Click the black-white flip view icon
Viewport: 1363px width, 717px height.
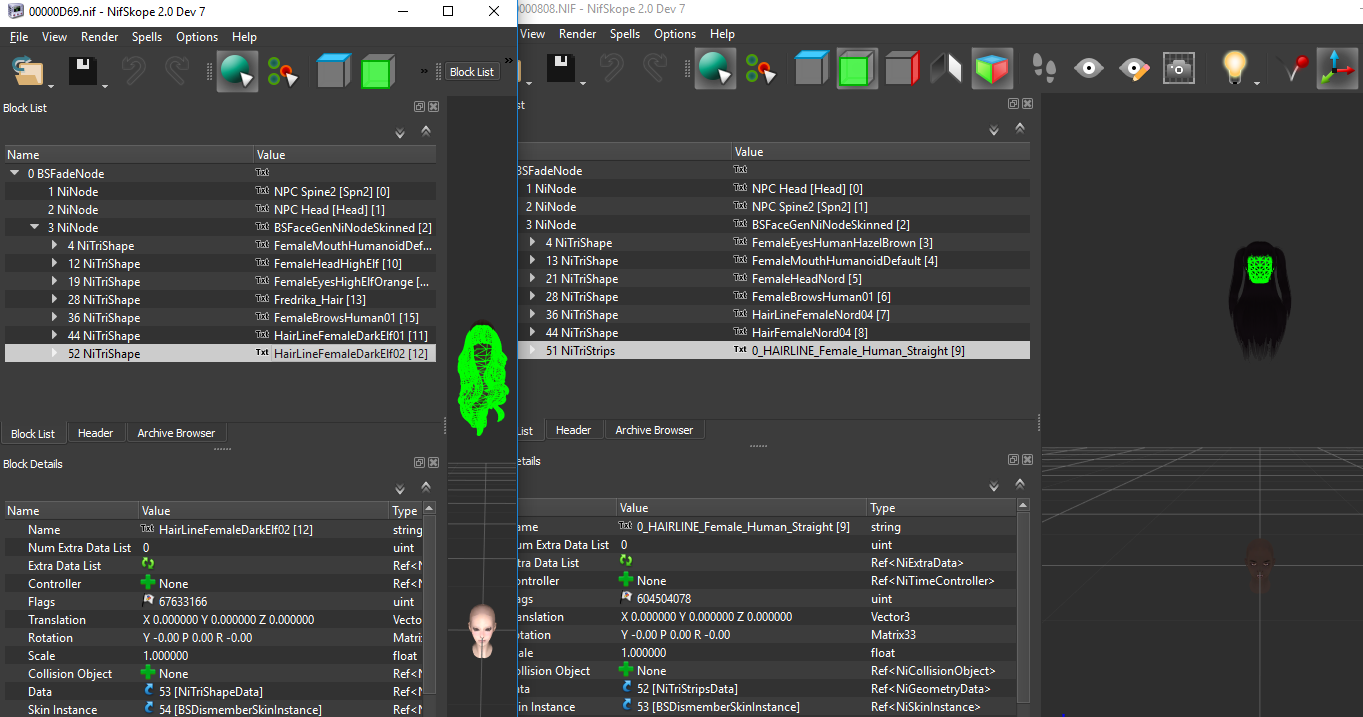pyautogui.click(x=946, y=68)
